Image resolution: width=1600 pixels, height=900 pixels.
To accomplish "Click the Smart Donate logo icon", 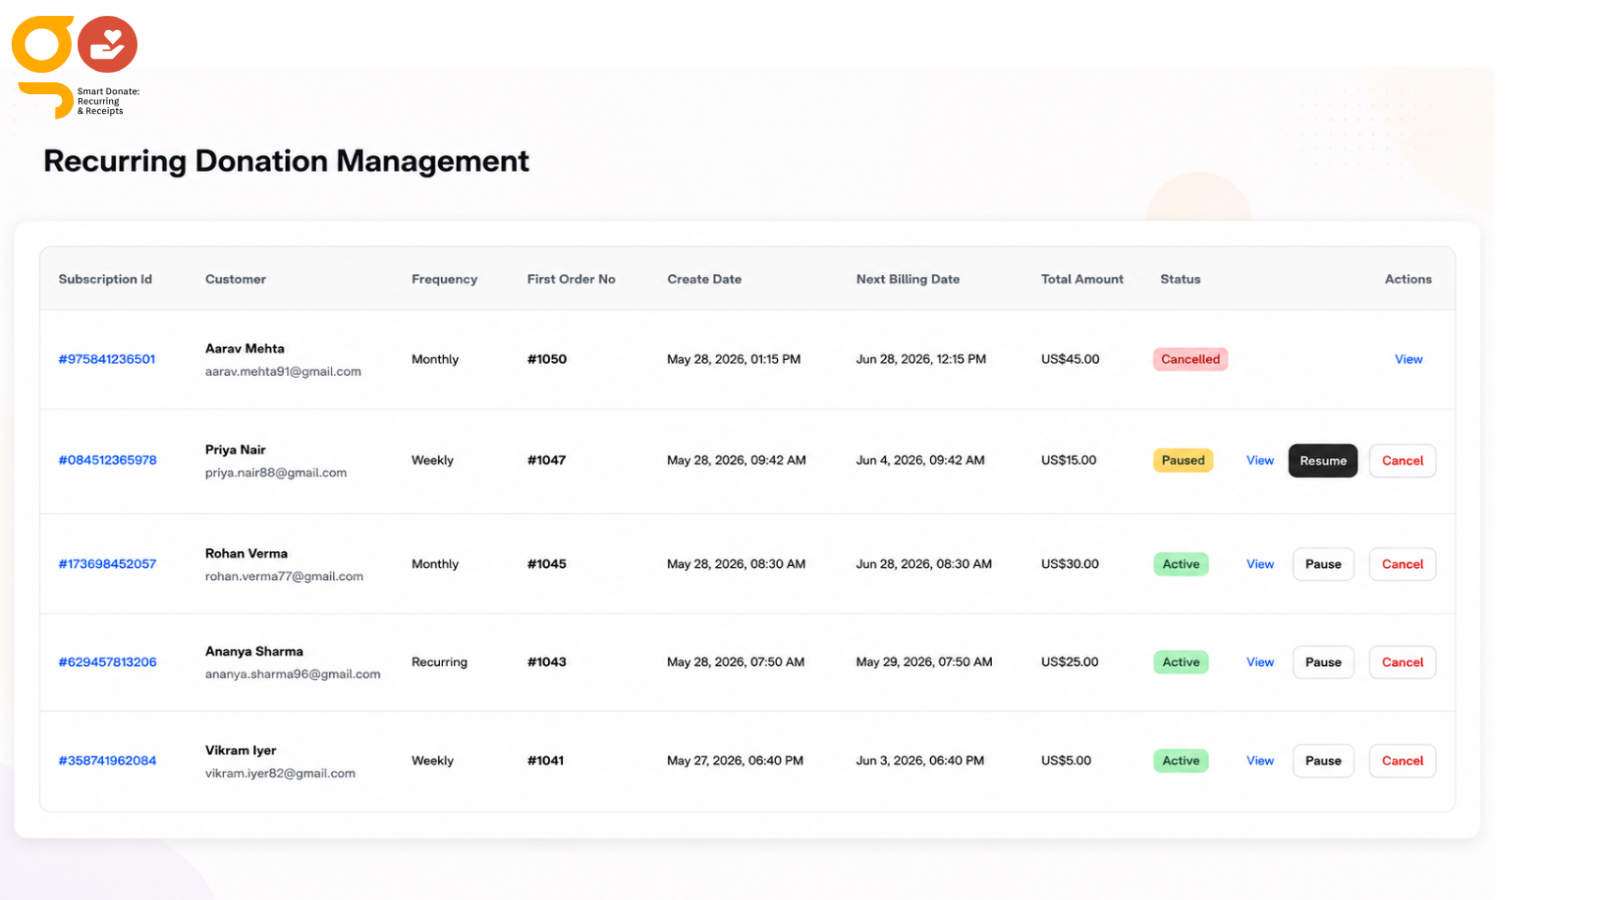I will tap(75, 66).
